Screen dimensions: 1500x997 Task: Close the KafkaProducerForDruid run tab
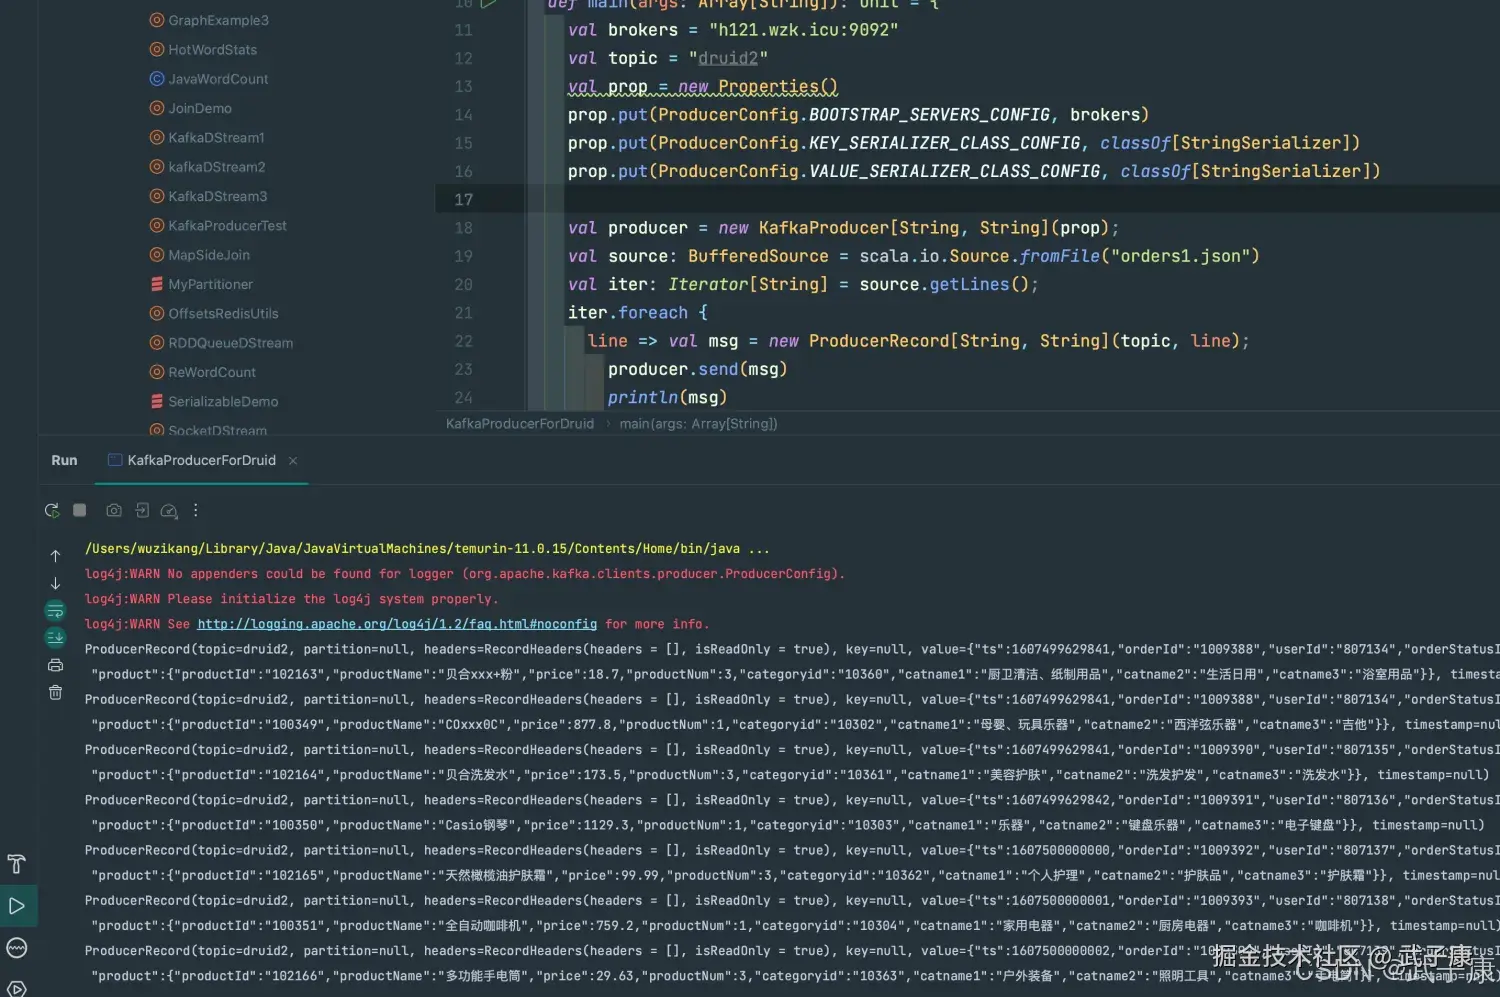(293, 461)
